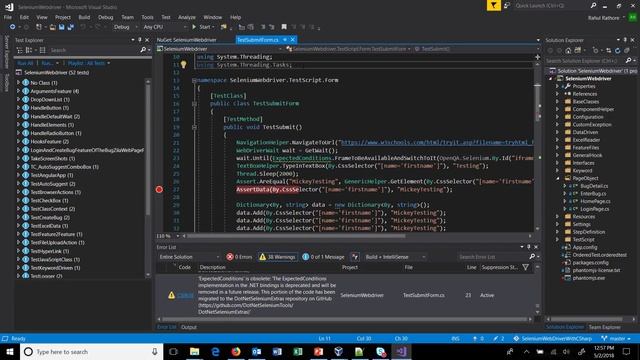Click the Open File folder toolbar icon
640x360 pixels.
tap(53, 27)
